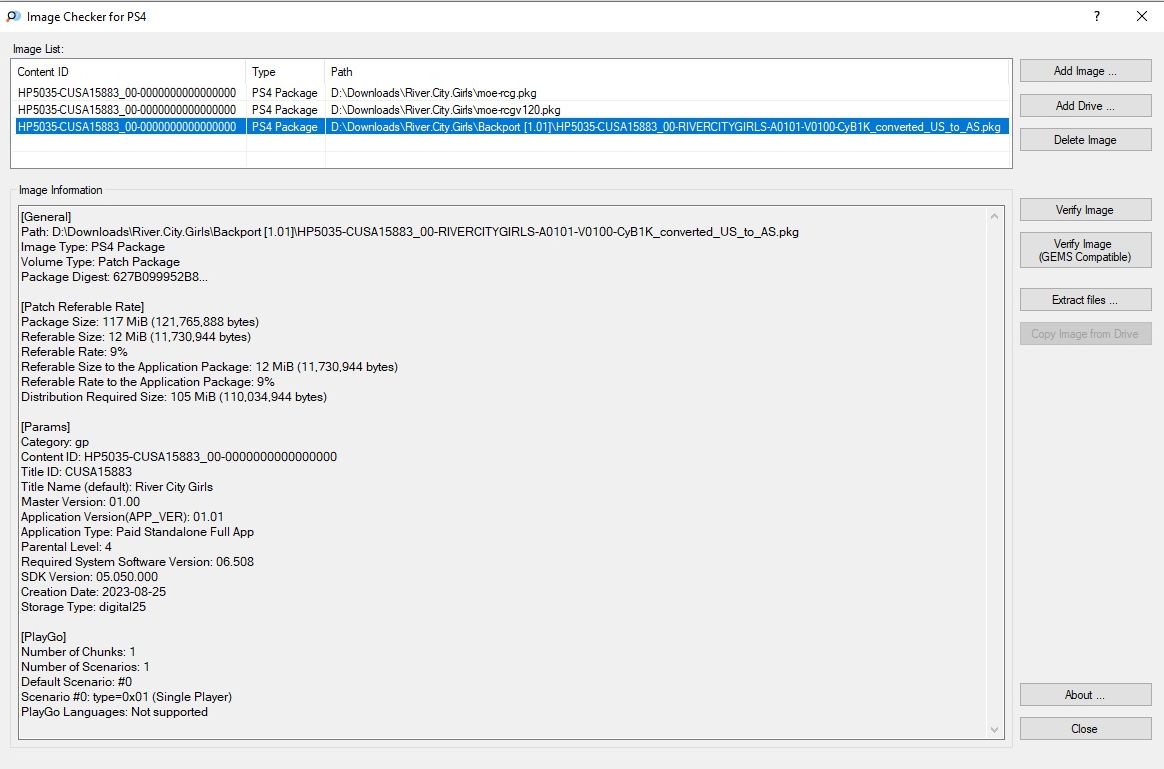1164x769 pixels.
Task: Click the Required System Software Version line
Action: coord(137,562)
